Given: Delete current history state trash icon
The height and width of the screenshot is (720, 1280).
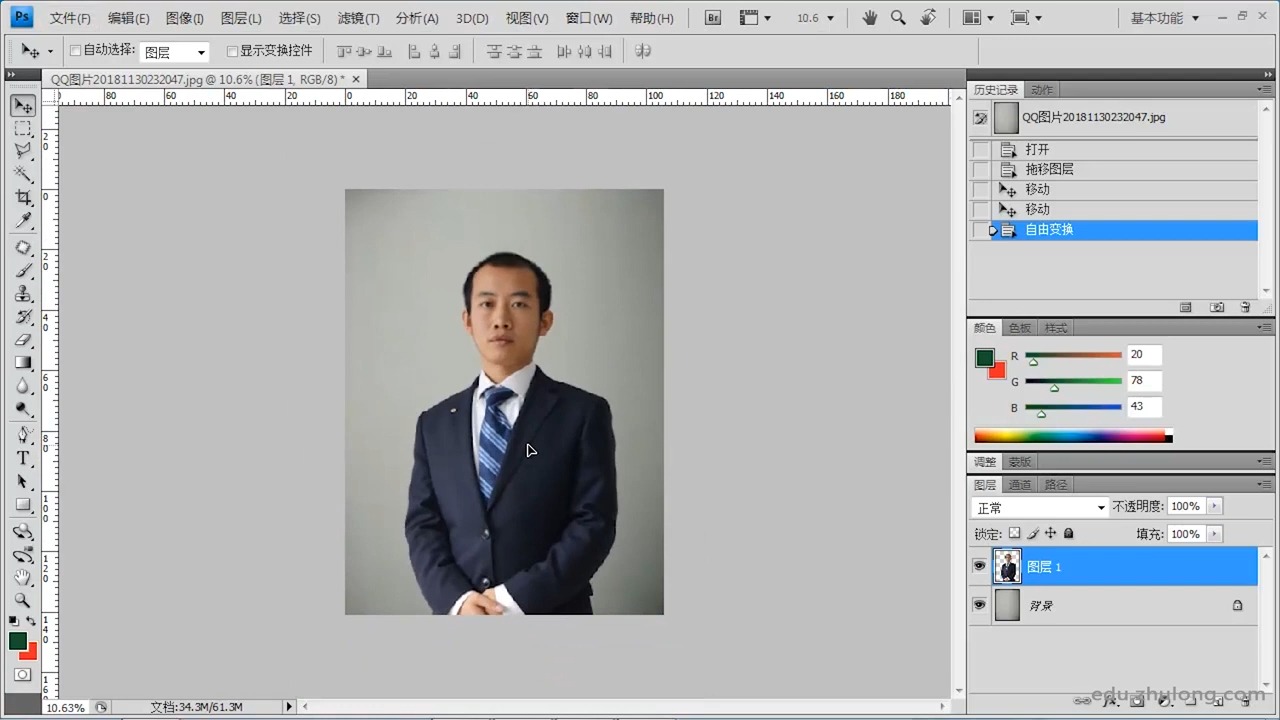Looking at the screenshot, I should pyautogui.click(x=1245, y=307).
